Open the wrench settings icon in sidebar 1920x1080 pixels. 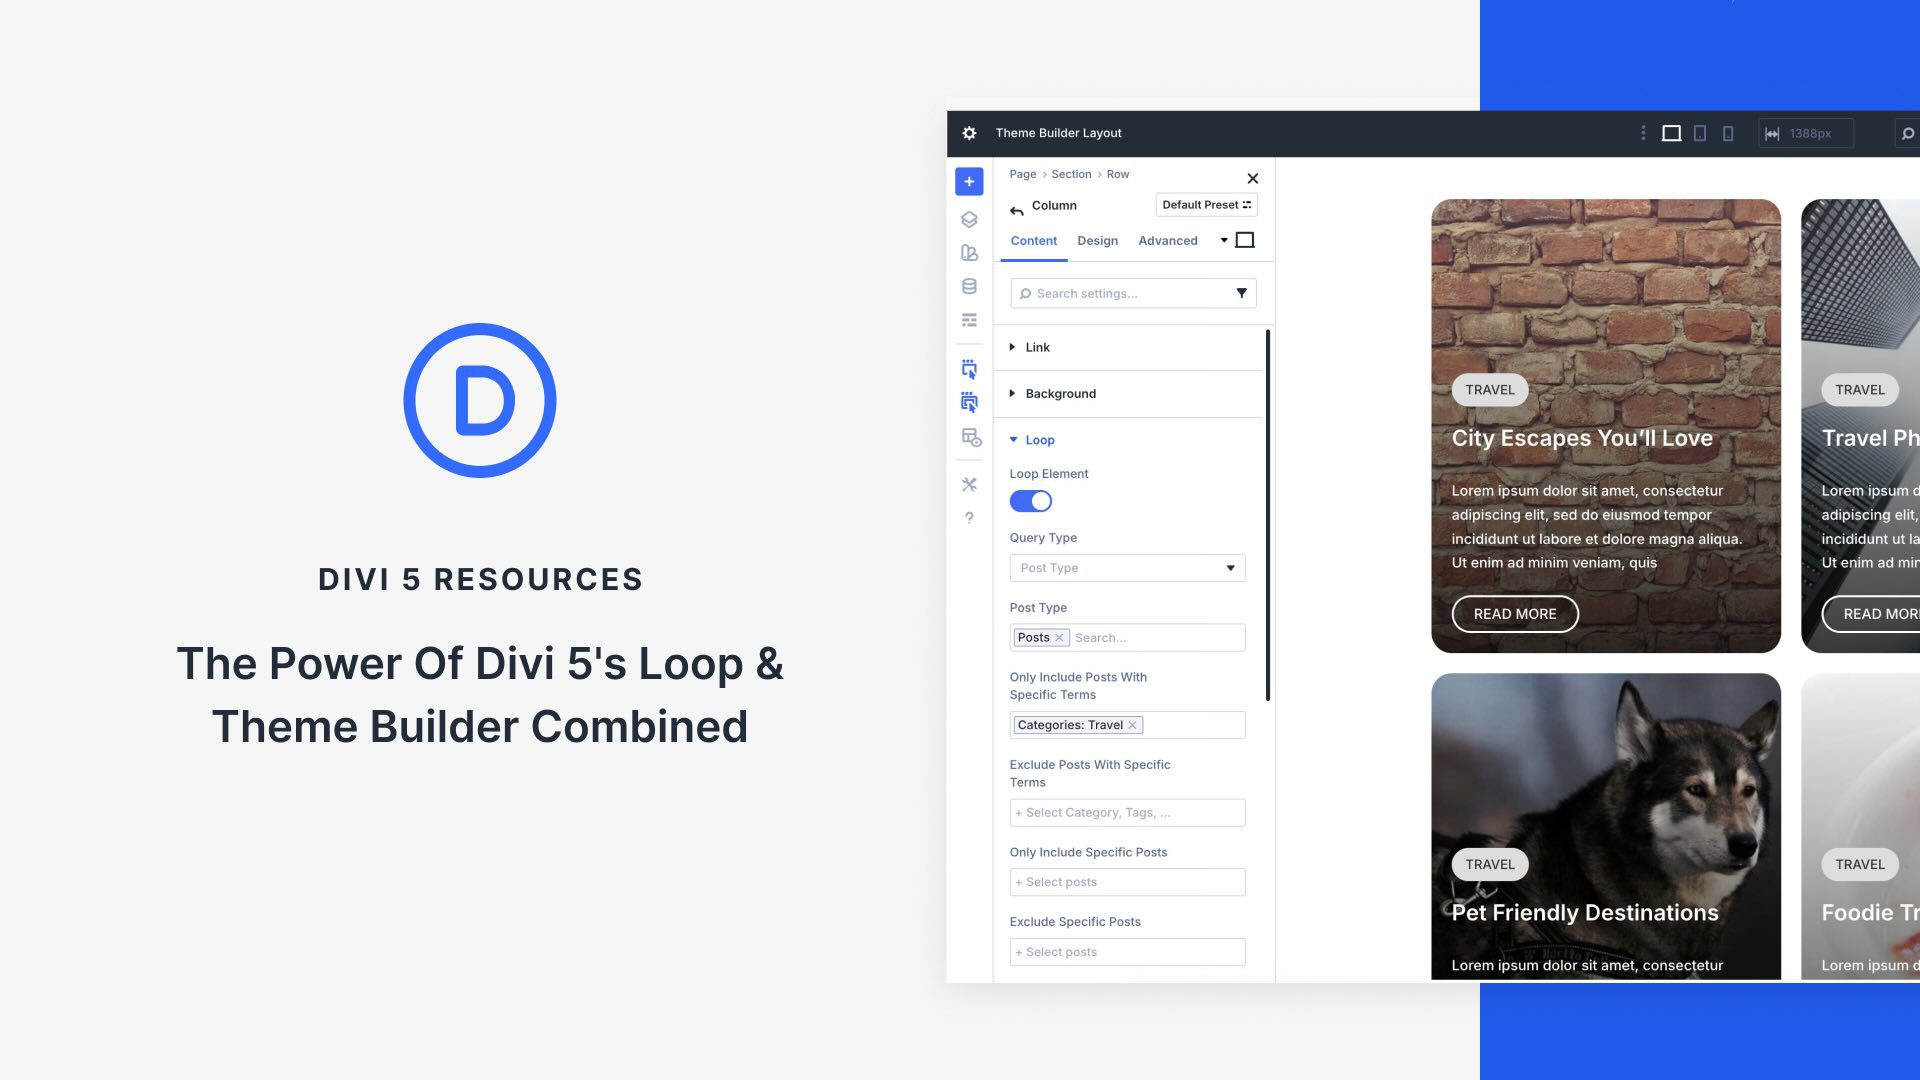coord(968,483)
